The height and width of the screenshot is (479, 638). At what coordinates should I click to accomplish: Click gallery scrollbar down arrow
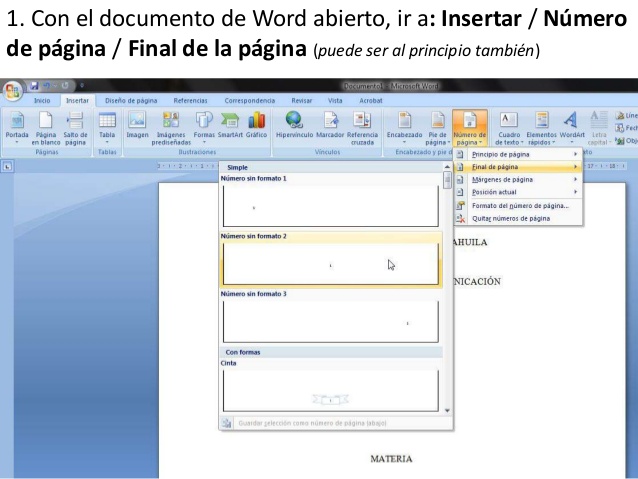tap(447, 411)
